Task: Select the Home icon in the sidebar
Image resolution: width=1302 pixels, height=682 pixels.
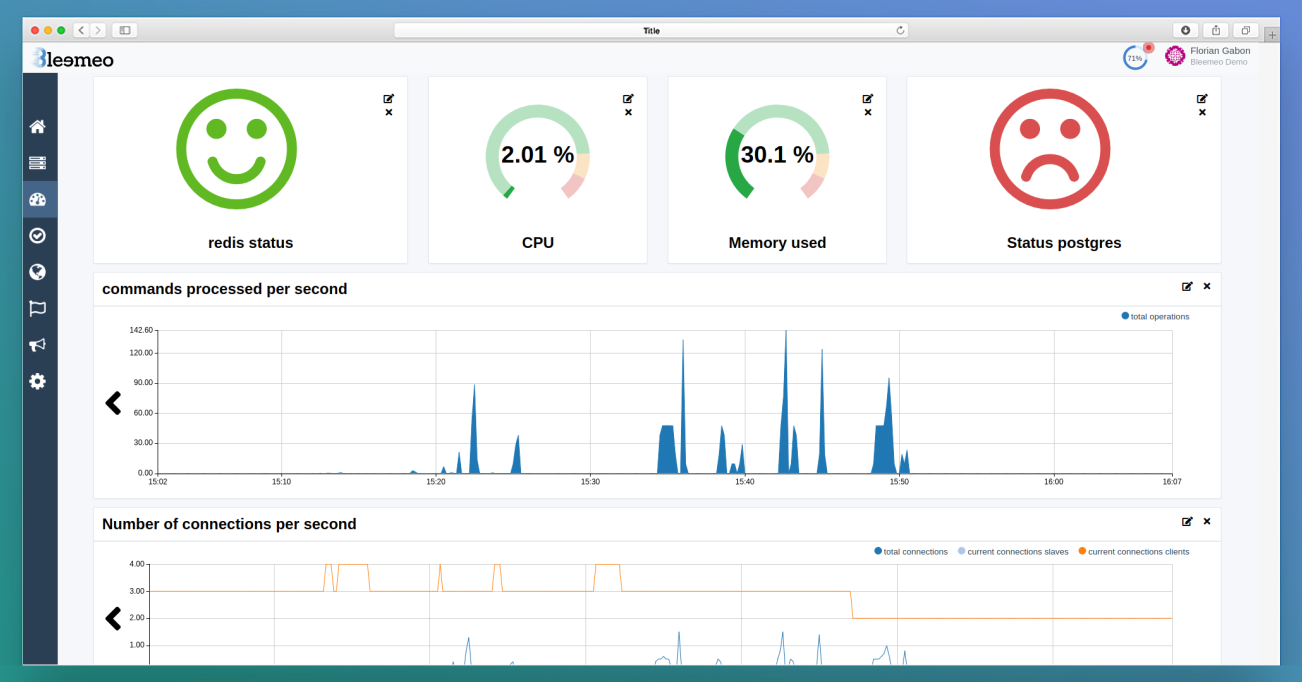Action: (38, 126)
